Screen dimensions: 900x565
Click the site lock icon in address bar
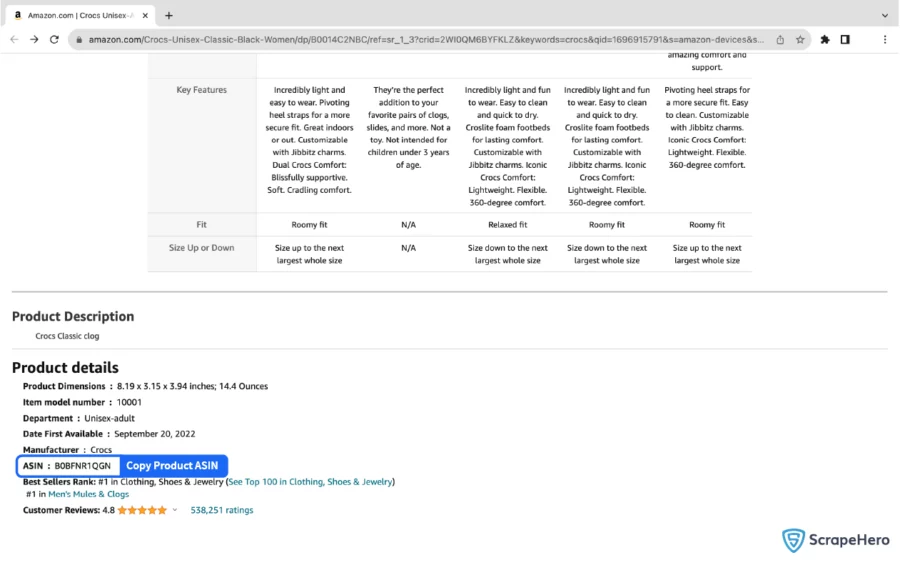point(79,40)
